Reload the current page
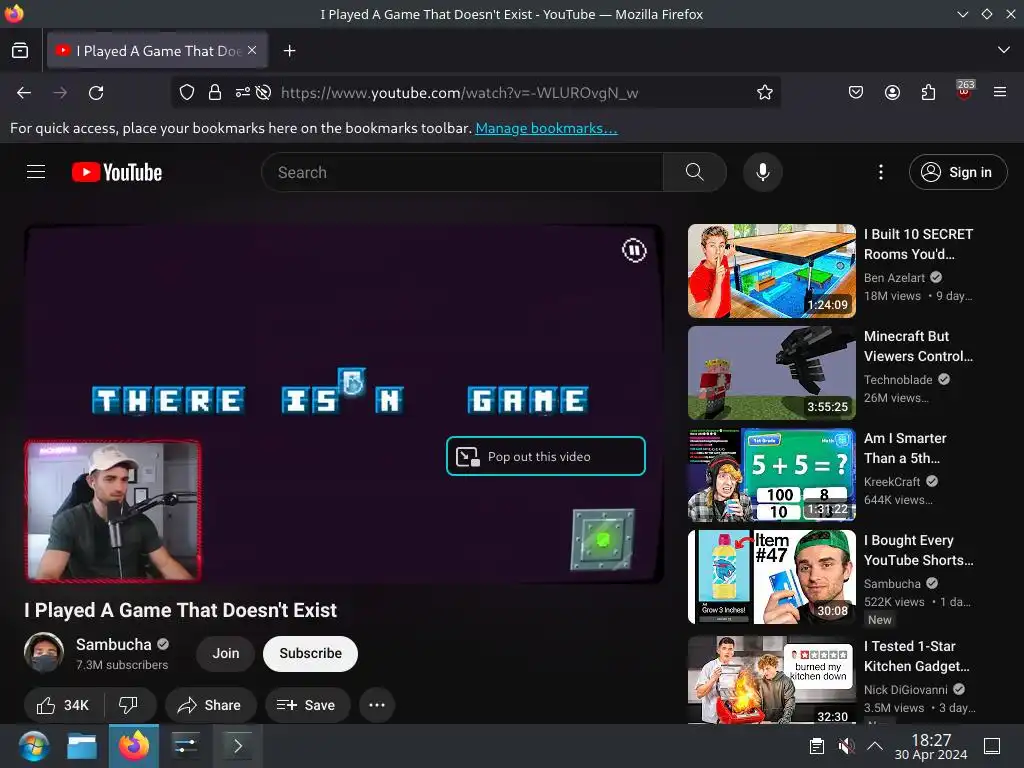 pyautogui.click(x=96, y=93)
